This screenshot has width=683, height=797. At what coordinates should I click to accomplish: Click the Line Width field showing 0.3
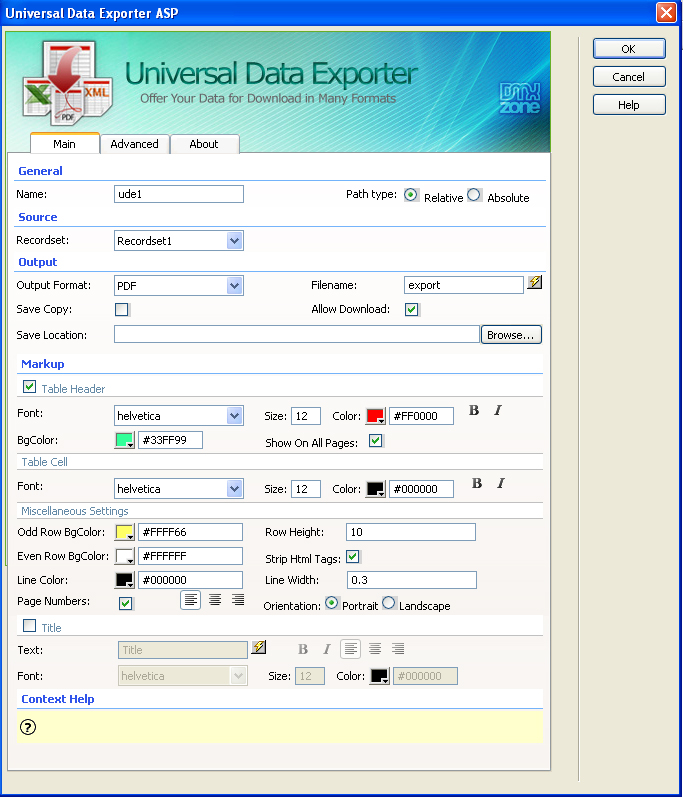[412, 580]
